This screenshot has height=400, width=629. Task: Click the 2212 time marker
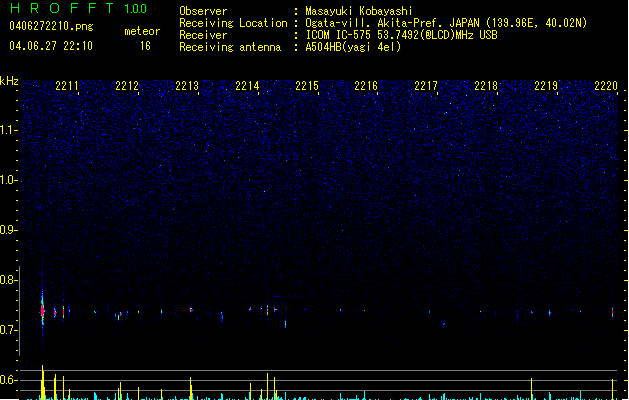coord(127,86)
